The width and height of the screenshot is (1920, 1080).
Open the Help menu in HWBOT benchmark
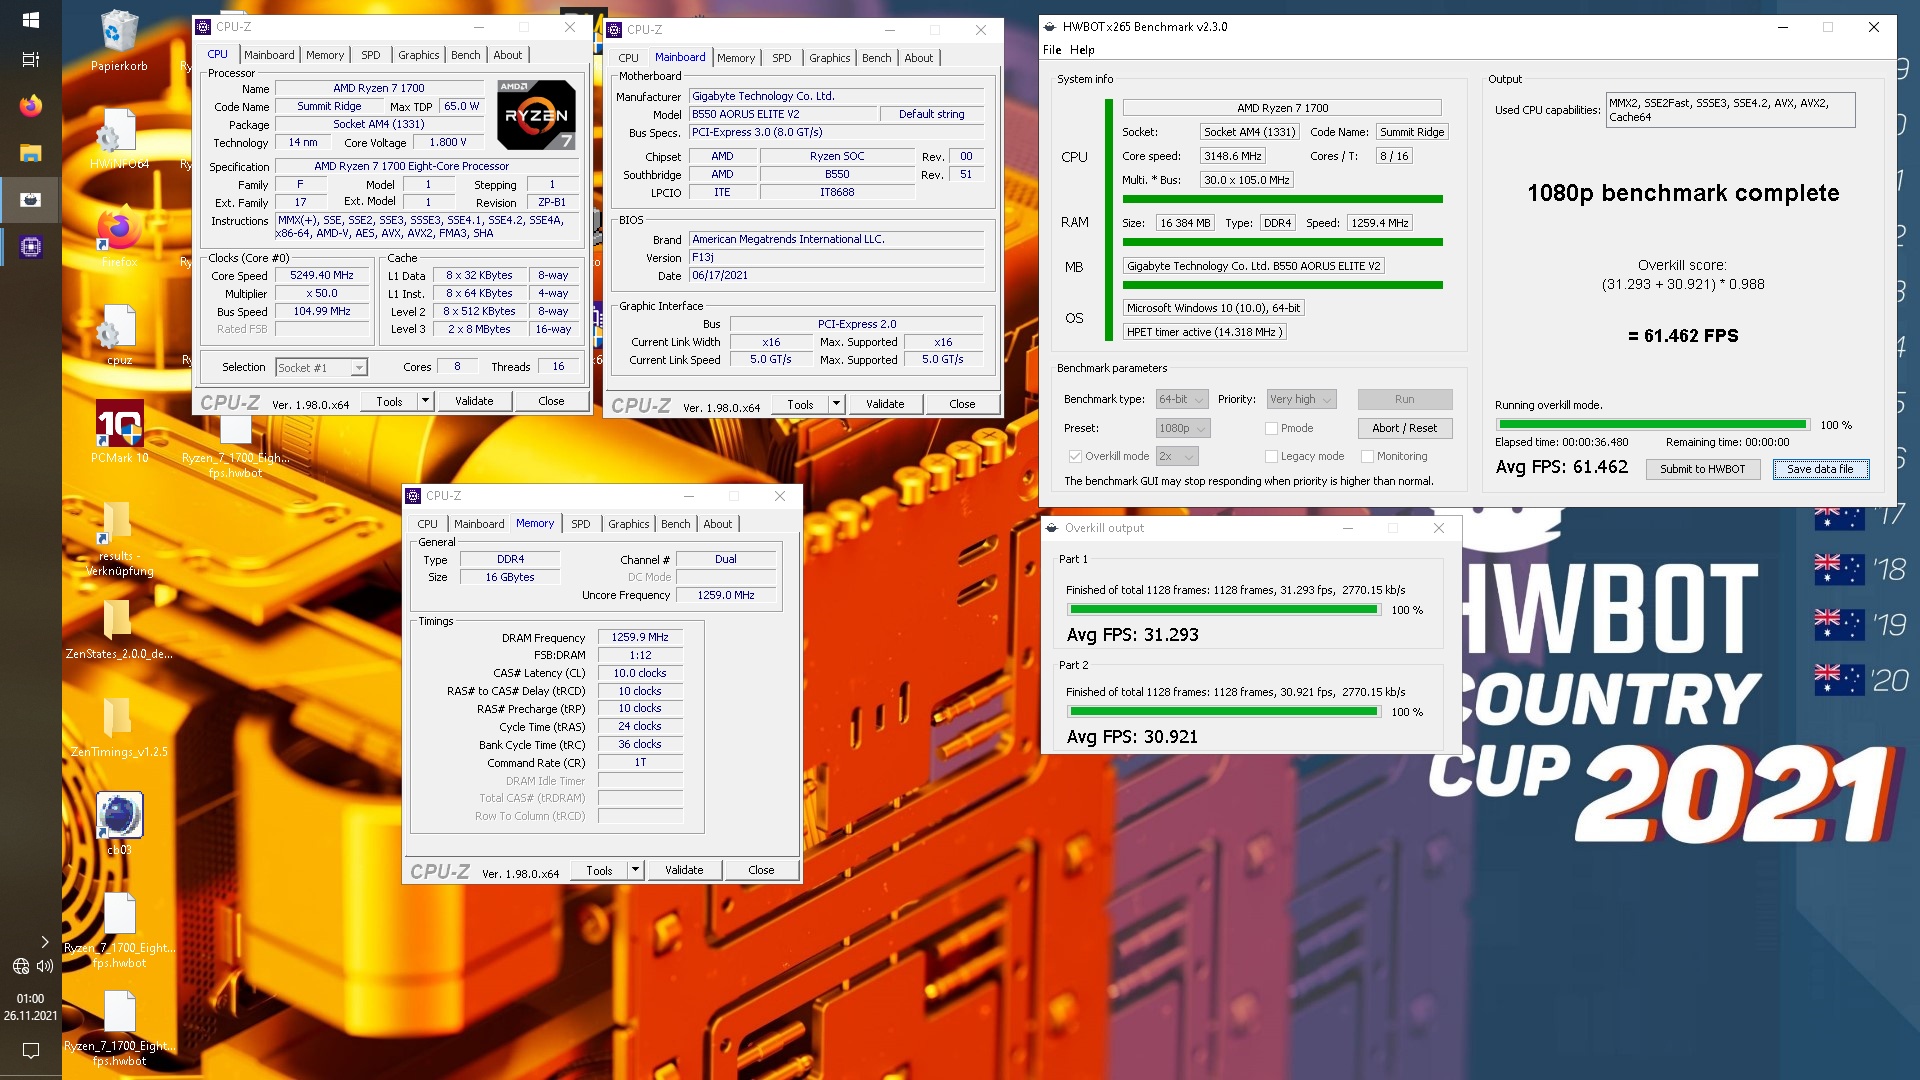tap(1082, 50)
